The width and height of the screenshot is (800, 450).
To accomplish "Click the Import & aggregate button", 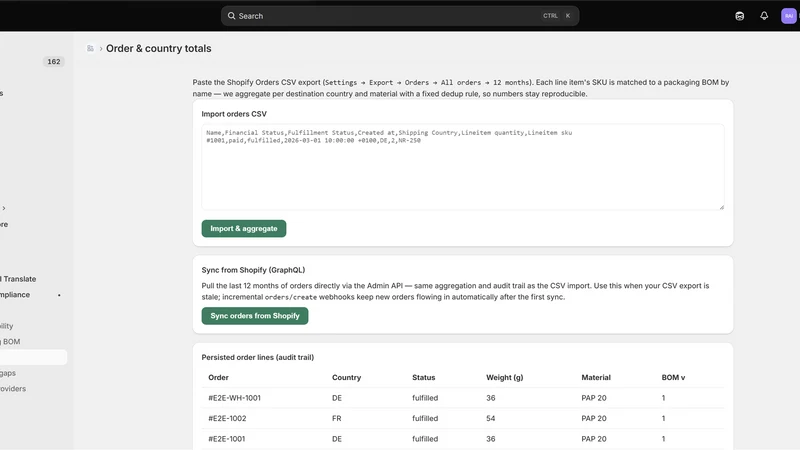I will click(x=244, y=229).
